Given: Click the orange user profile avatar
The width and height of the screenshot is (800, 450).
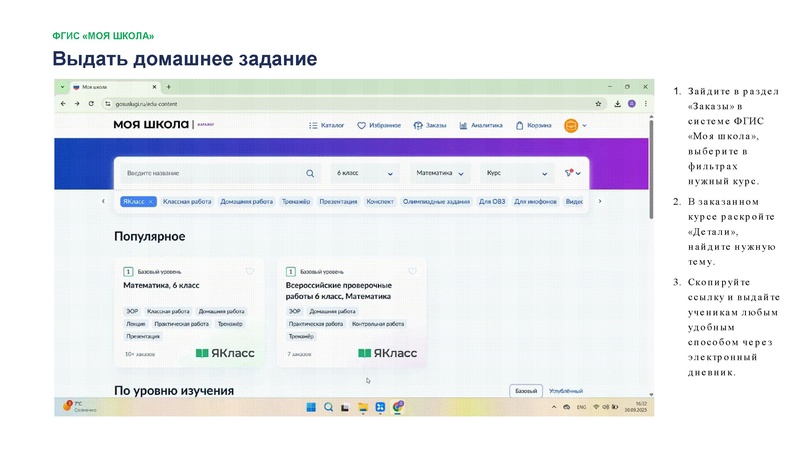Looking at the screenshot, I should point(571,126).
